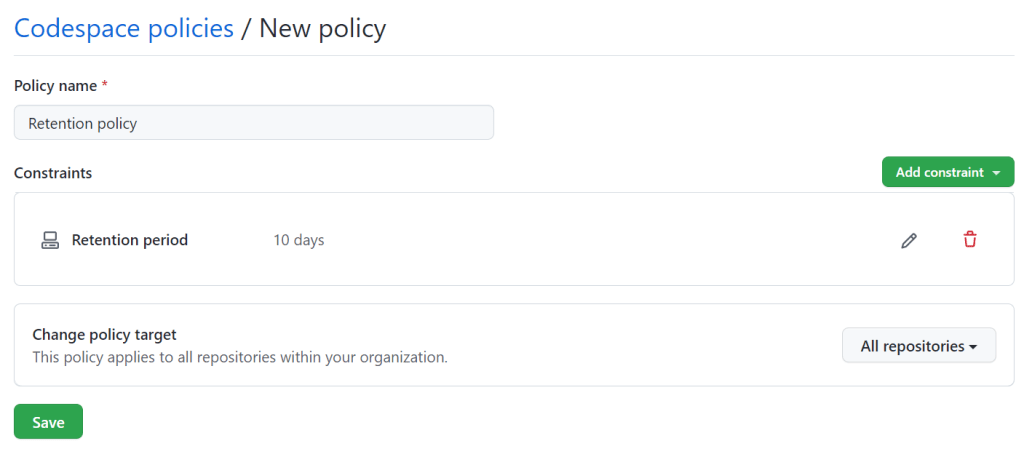Click the 10 days retention value
The image size is (1024, 457).
pyautogui.click(x=298, y=240)
